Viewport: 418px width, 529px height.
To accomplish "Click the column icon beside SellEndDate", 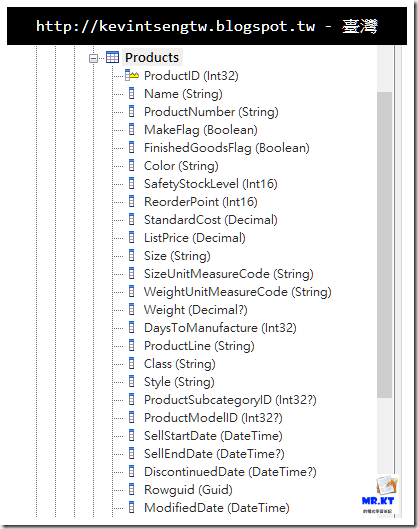I will tap(132, 453).
